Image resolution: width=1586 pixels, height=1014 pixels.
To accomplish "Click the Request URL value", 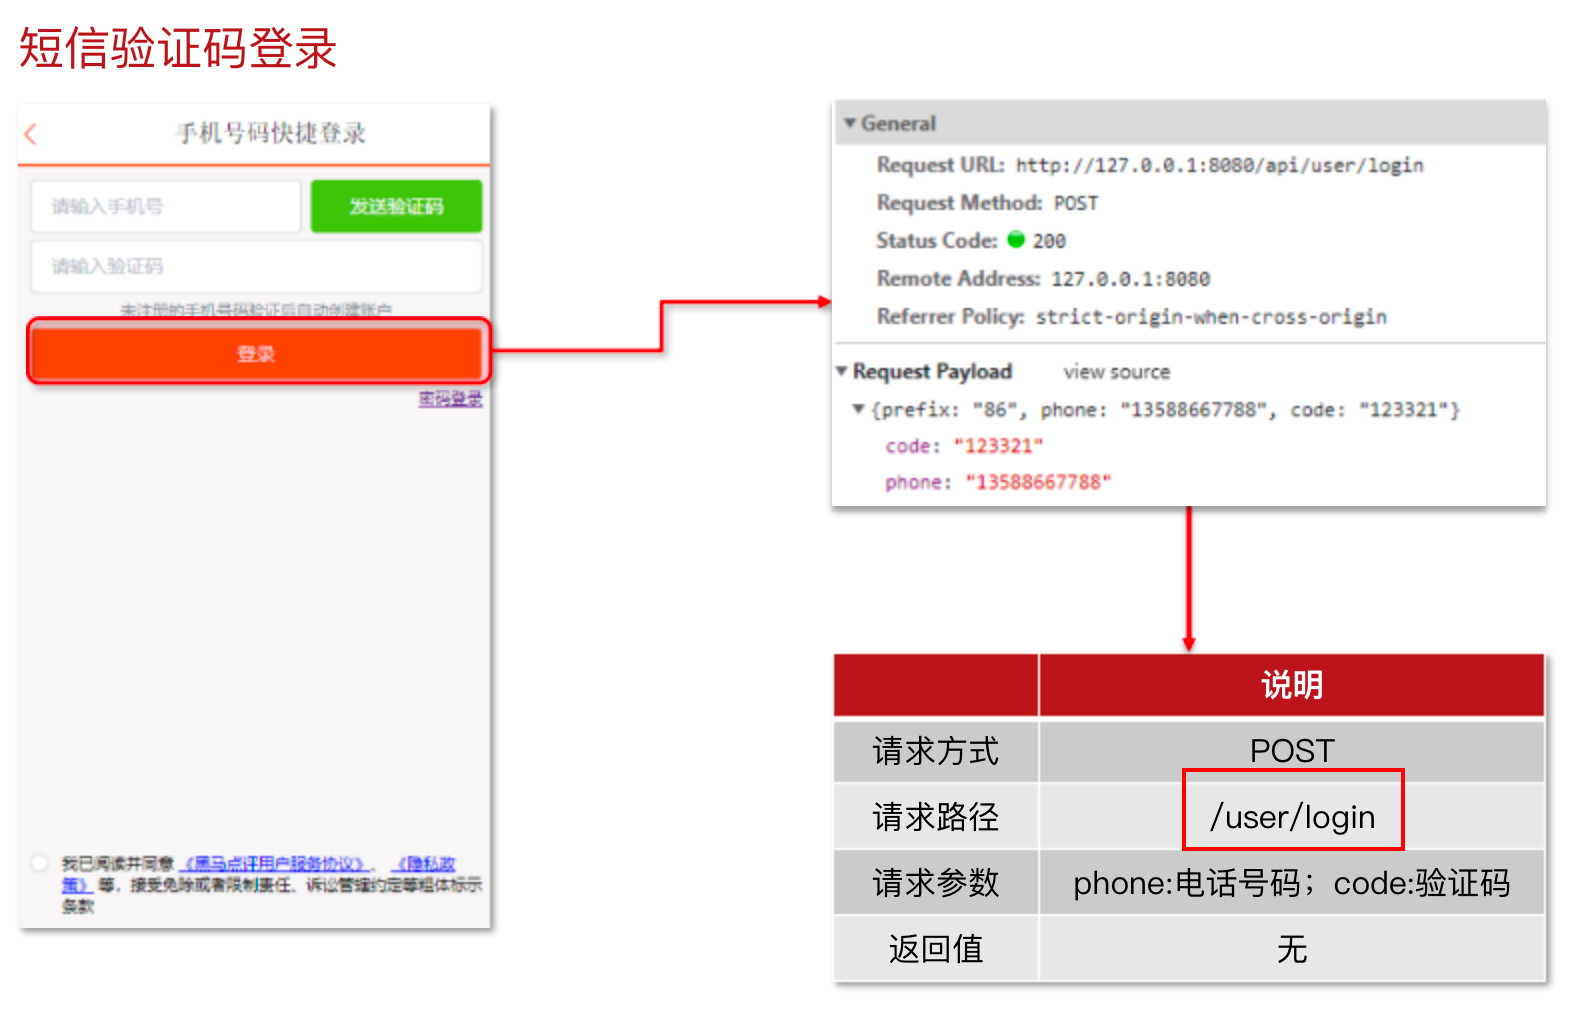I will (x=1220, y=166).
